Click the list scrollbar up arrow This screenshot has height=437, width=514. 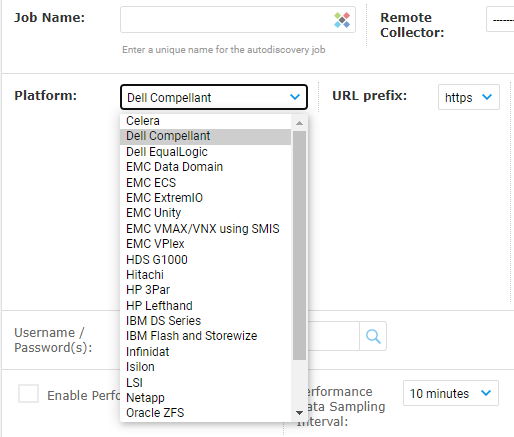[x=299, y=123]
